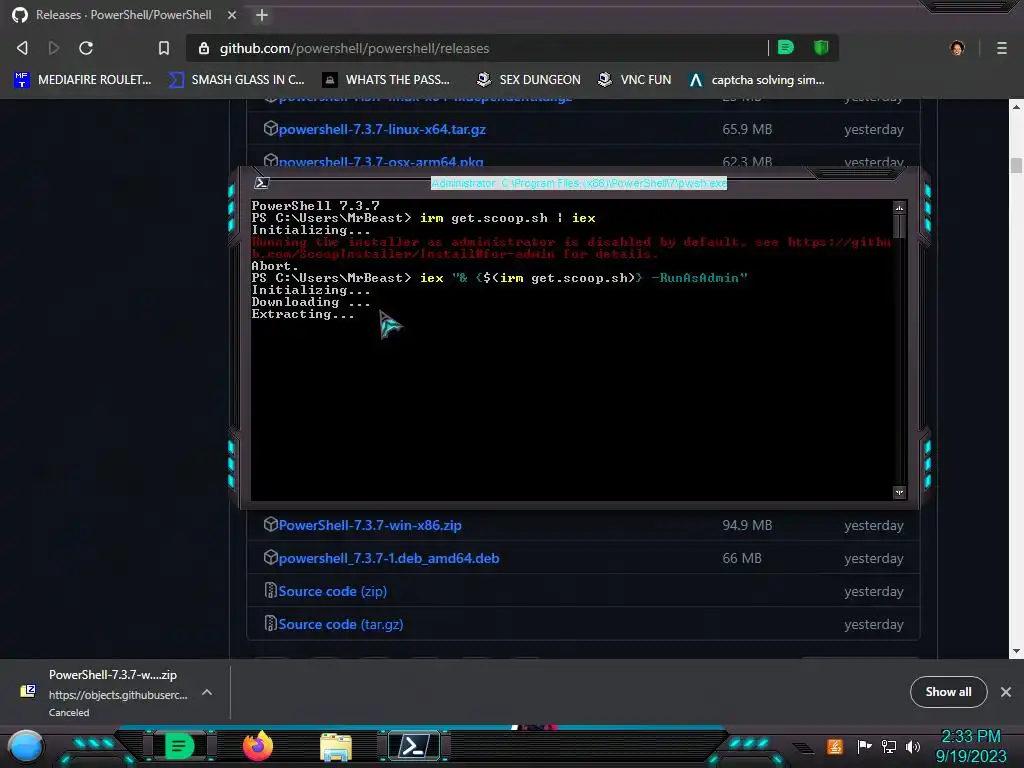Click package icon beside linux-x64.tar.gz
The height and width of the screenshot is (768, 1024).
pyautogui.click(x=270, y=128)
